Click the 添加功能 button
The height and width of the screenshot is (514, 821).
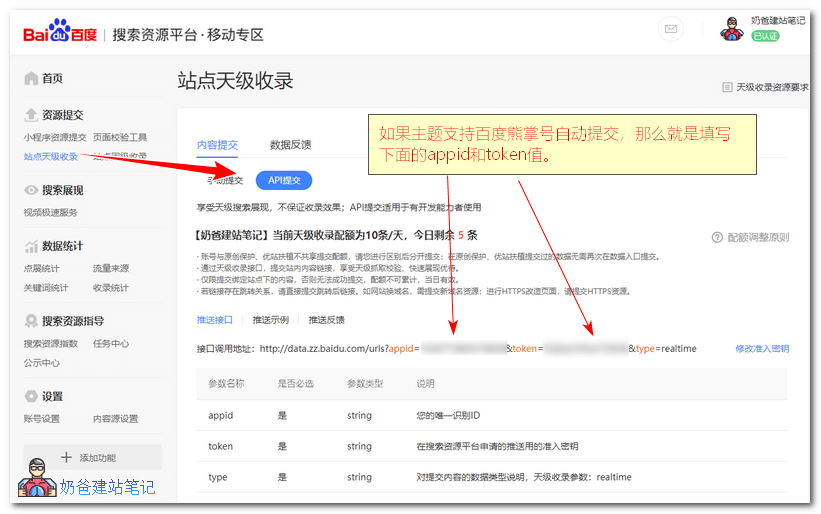click(x=92, y=457)
